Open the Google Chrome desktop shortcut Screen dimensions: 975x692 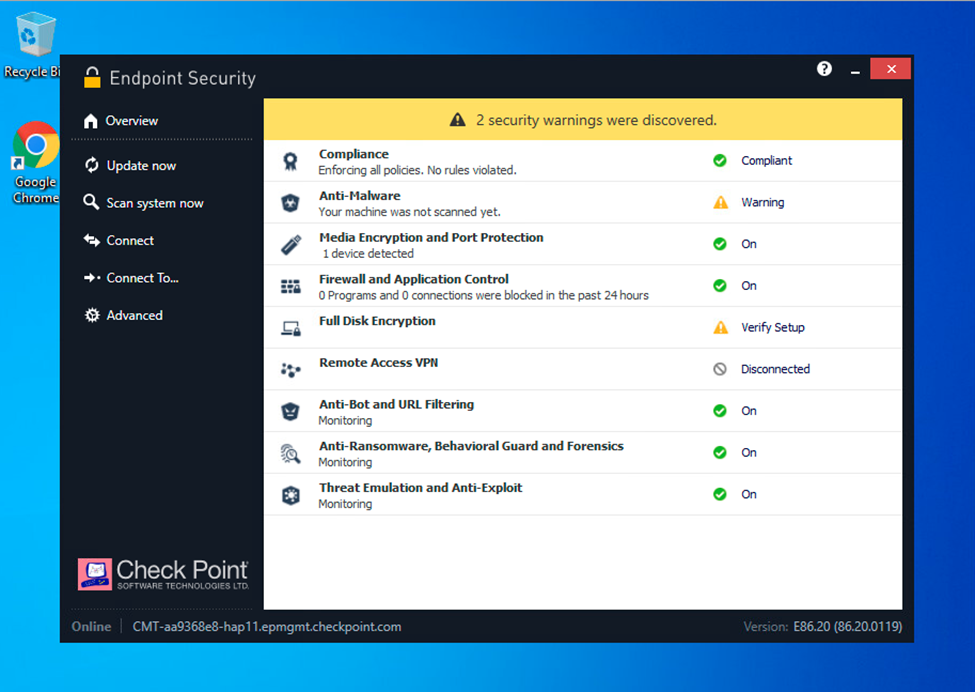(35, 162)
